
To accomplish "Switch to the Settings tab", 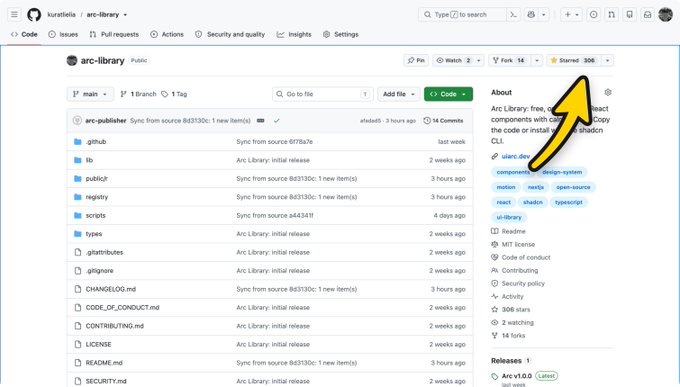I will (x=341, y=34).
